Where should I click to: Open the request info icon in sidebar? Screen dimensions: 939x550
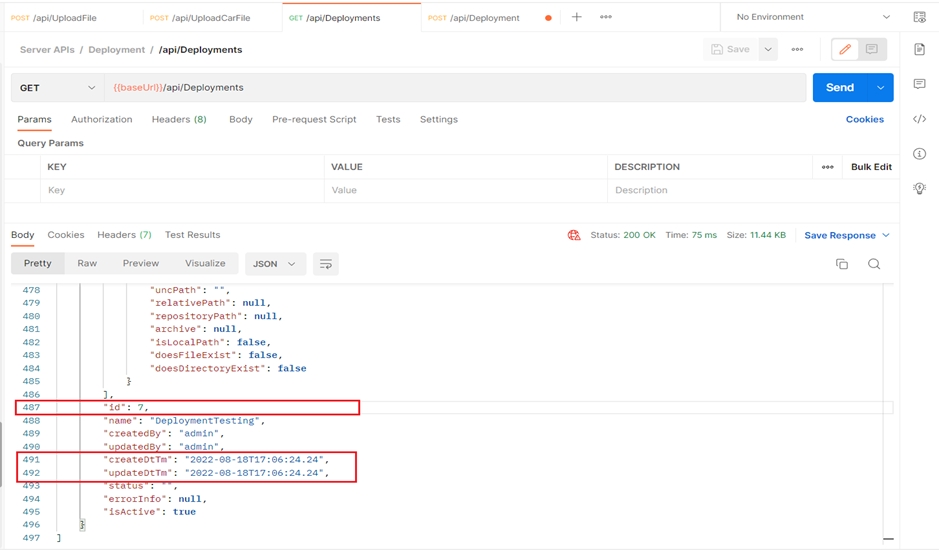[x=919, y=154]
